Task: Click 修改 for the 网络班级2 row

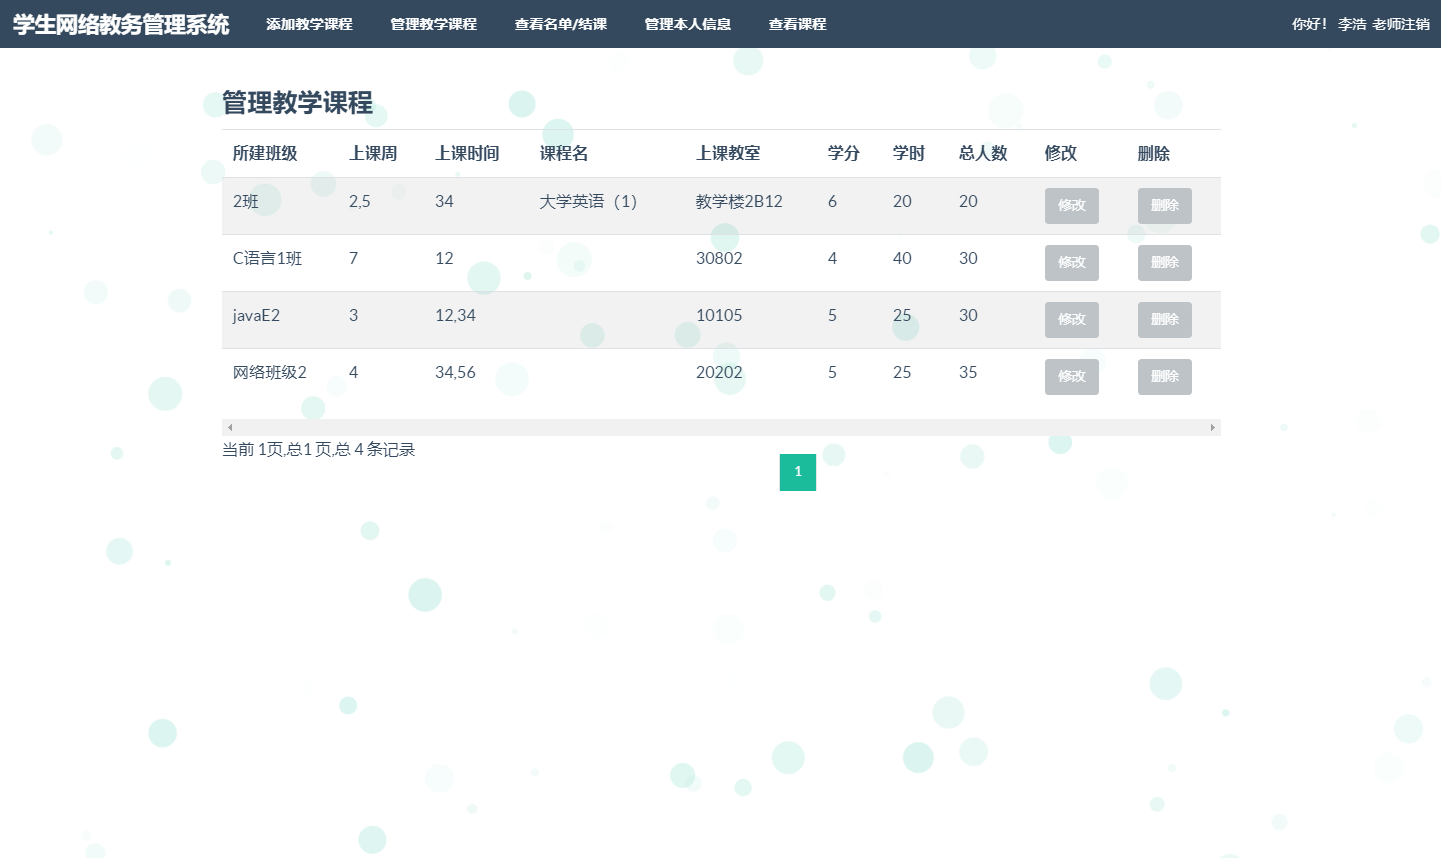Action: point(1071,376)
